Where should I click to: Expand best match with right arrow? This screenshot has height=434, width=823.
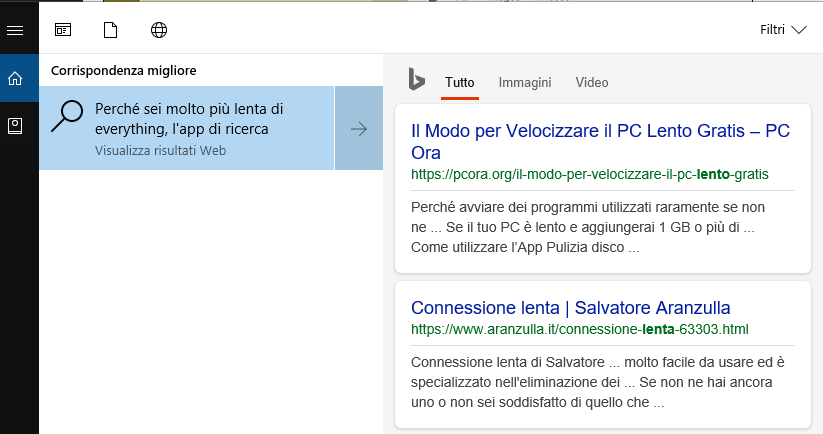click(x=359, y=129)
